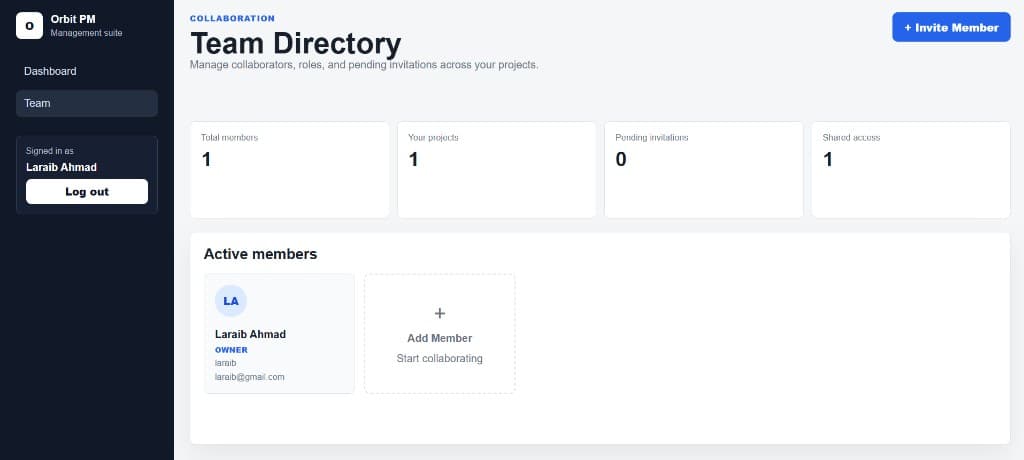Screen dimensions: 1024x460
Task: Click the Add Member label
Action: click(x=440, y=338)
